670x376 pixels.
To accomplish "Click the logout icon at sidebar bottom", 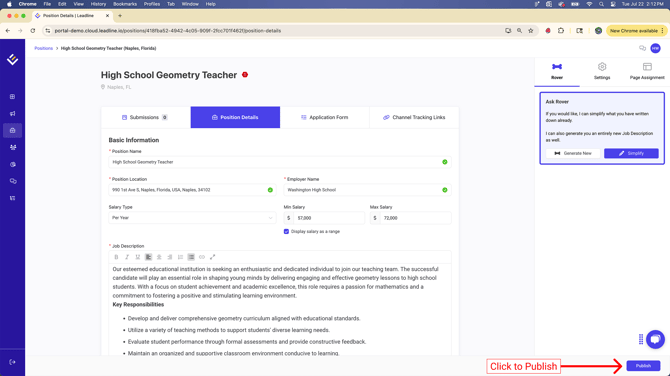I will (12, 362).
